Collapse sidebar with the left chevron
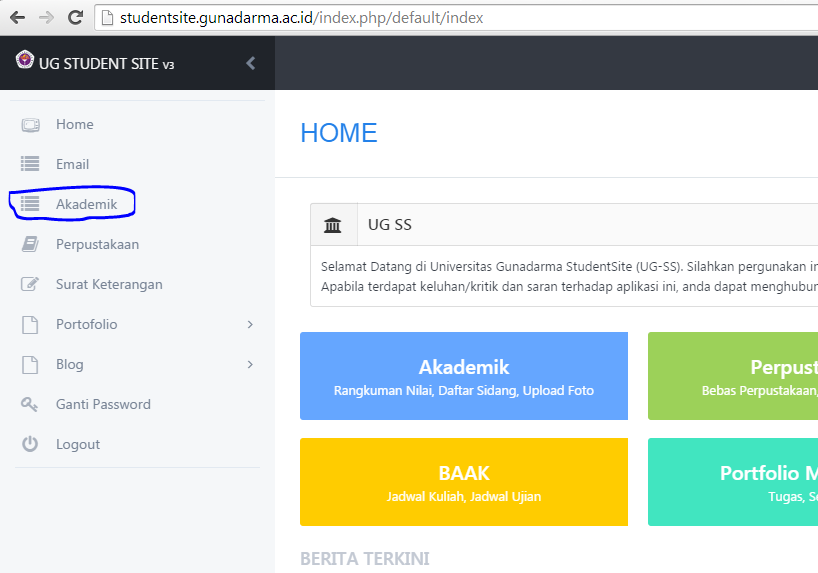The image size is (818, 573). (x=251, y=63)
